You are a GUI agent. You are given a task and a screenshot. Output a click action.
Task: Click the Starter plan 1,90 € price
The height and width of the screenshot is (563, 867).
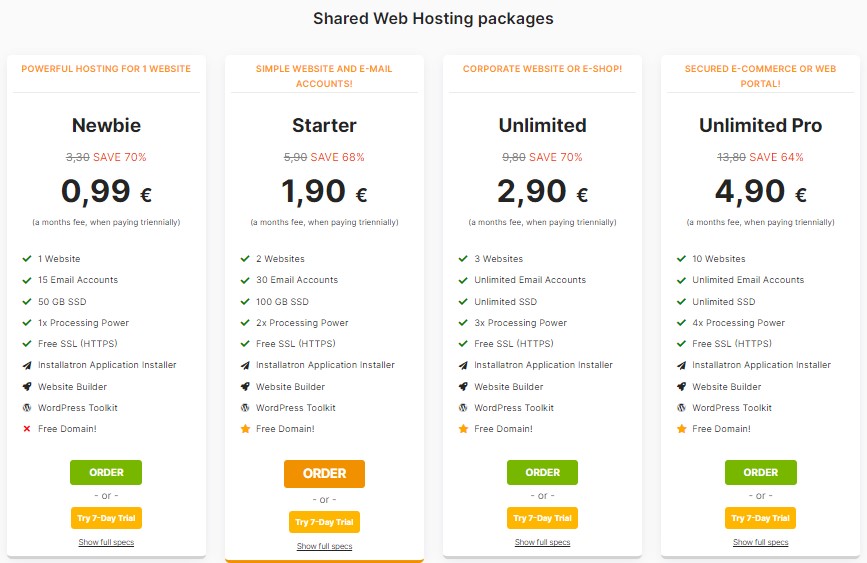325,191
